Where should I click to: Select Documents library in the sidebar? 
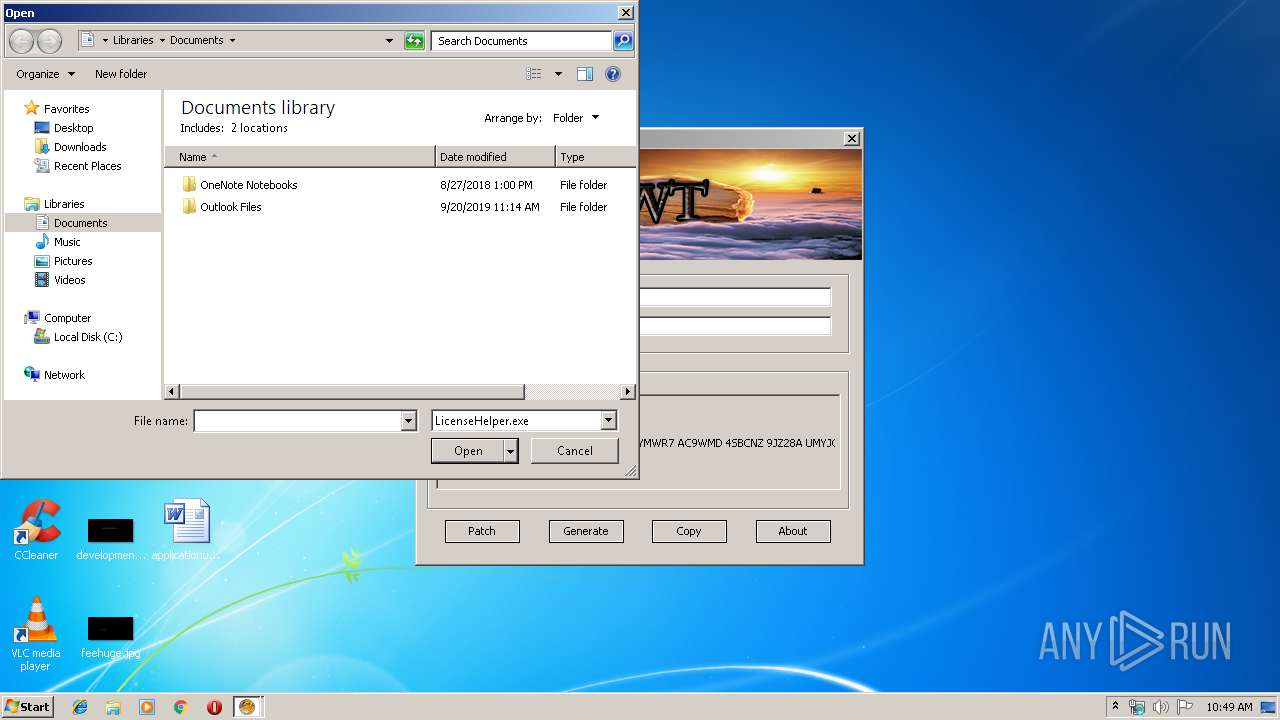pyautogui.click(x=80, y=223)
